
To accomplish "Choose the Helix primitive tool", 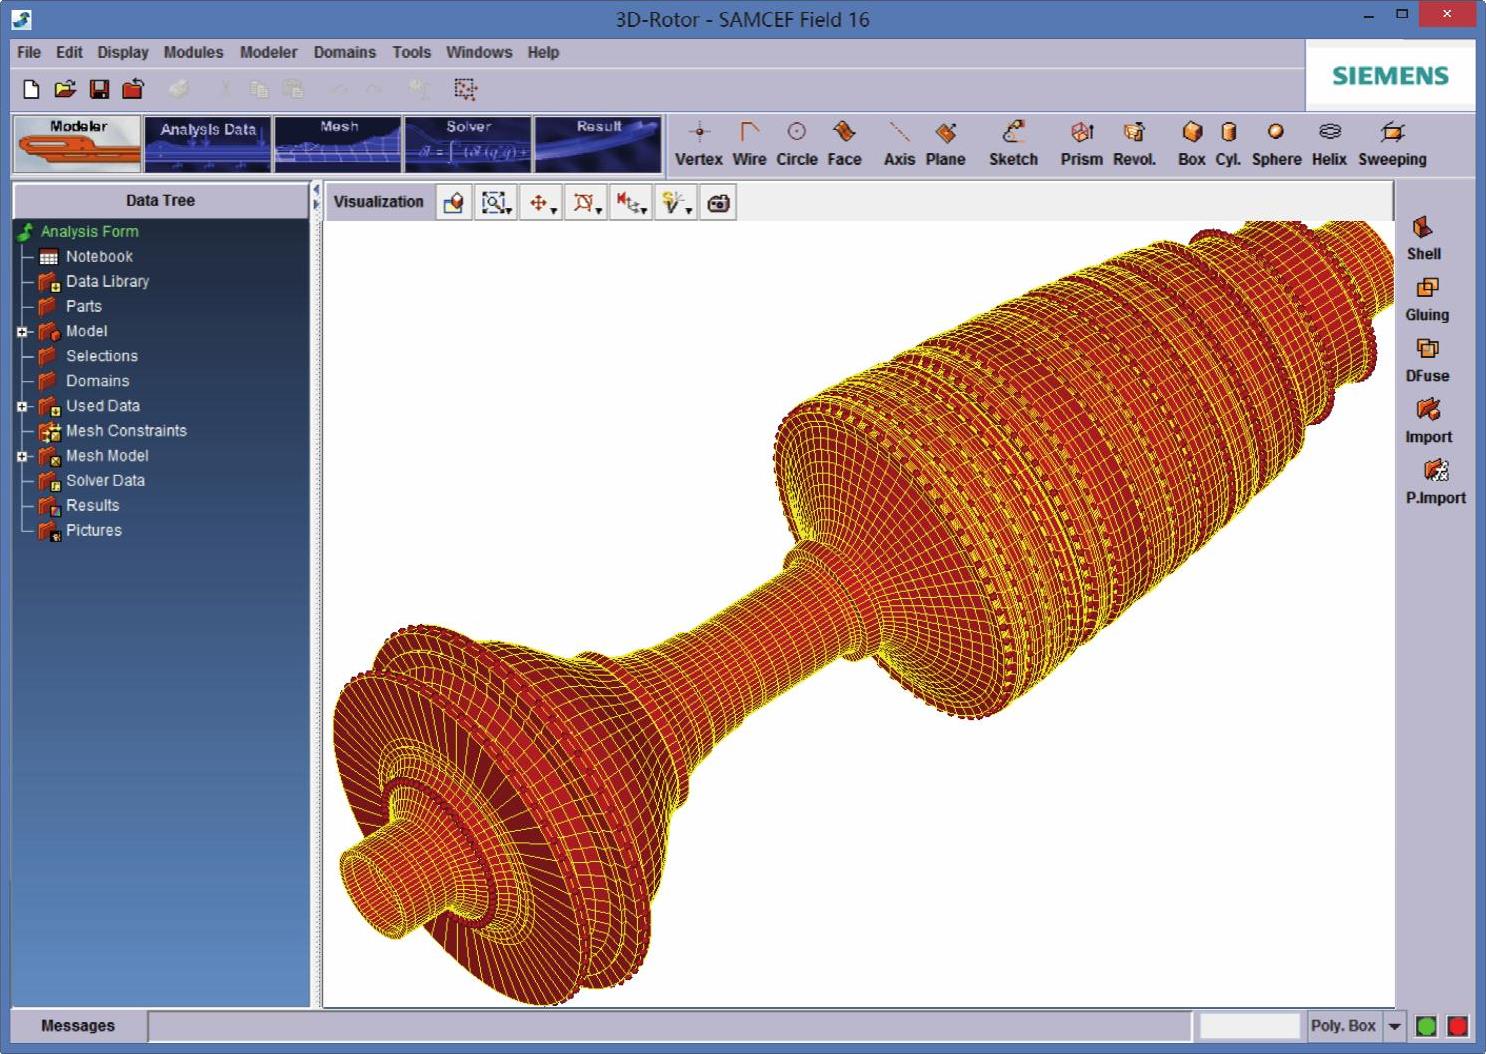I will tap(1329, 143).
